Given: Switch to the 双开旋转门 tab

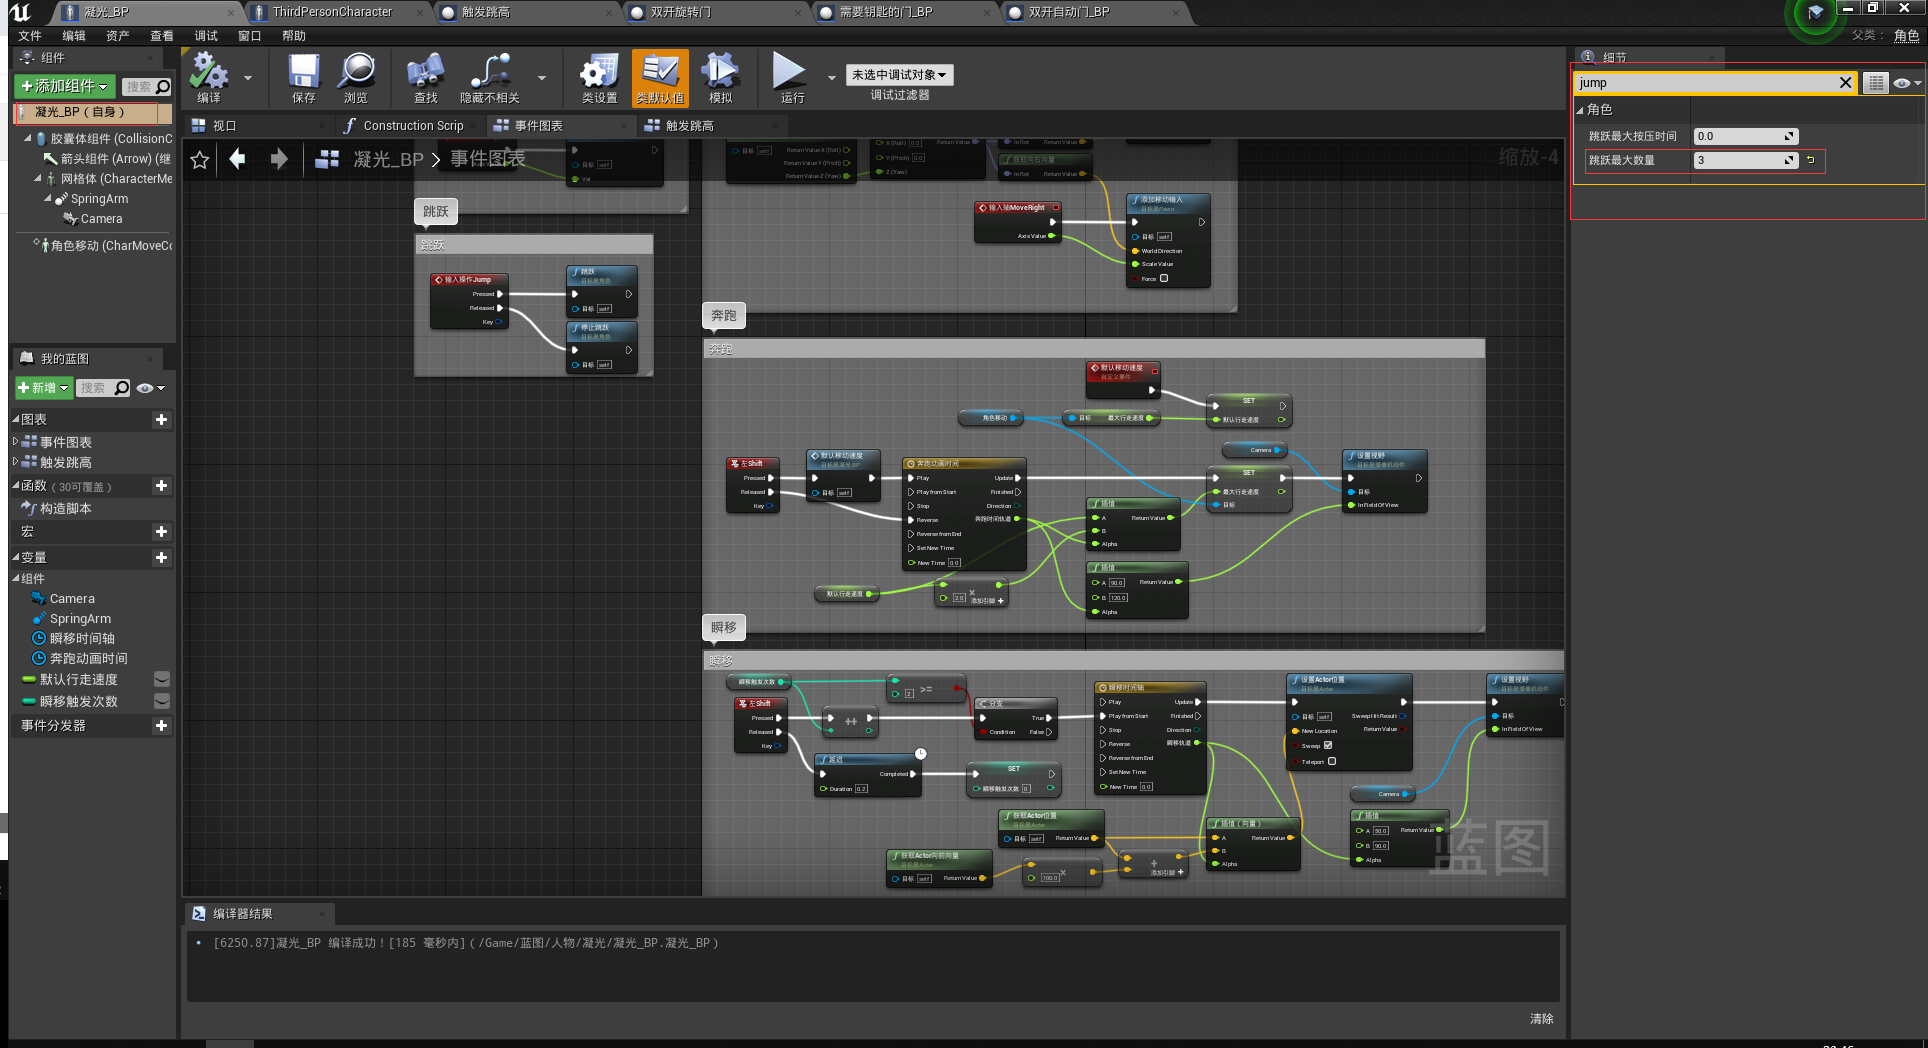Looking at the screenshot, I should (x=681, y=12).
